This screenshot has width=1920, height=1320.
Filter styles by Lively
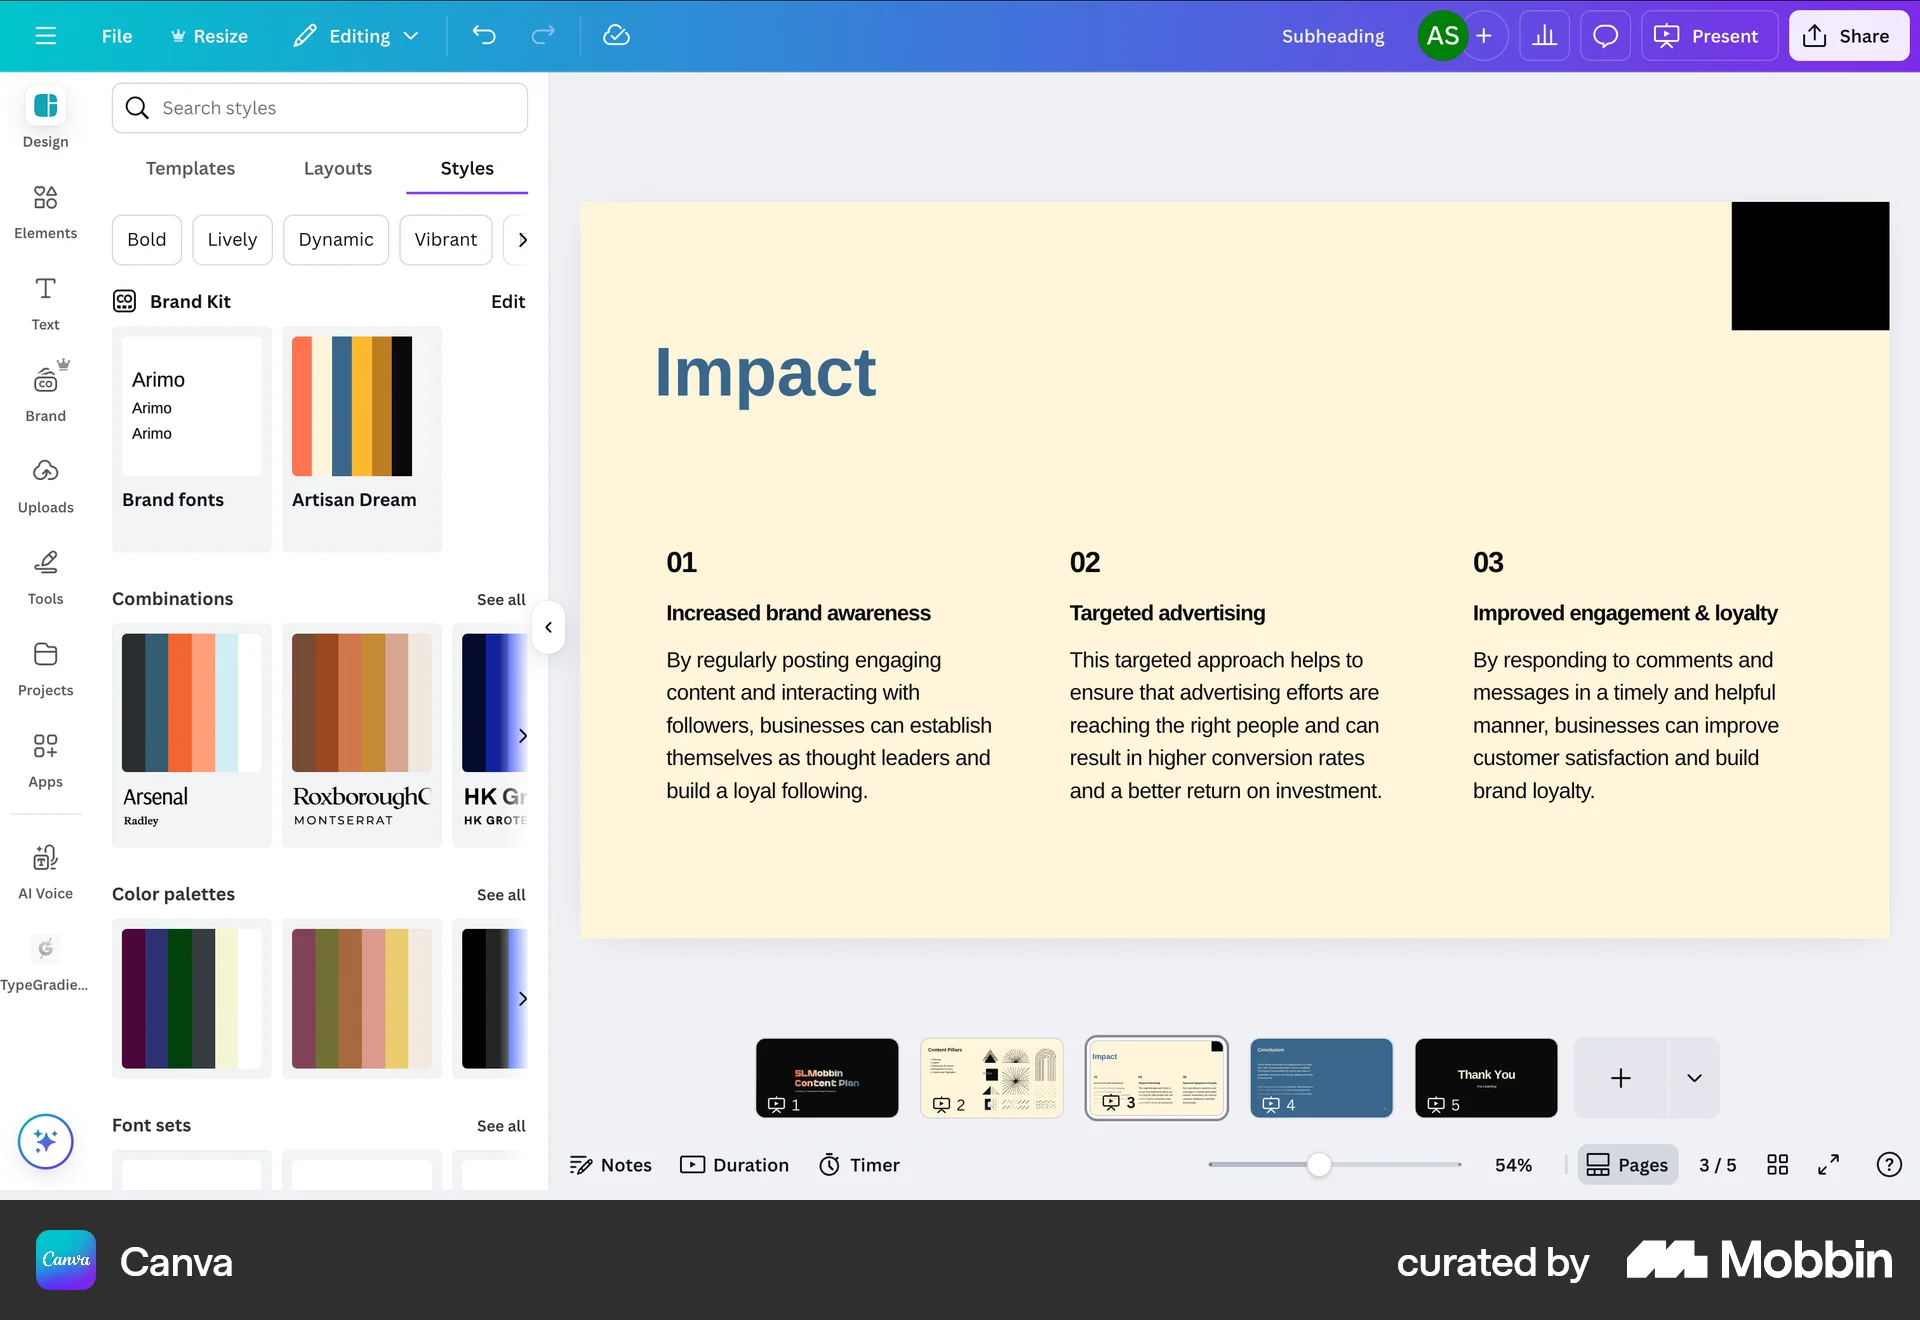pos(232,240)
